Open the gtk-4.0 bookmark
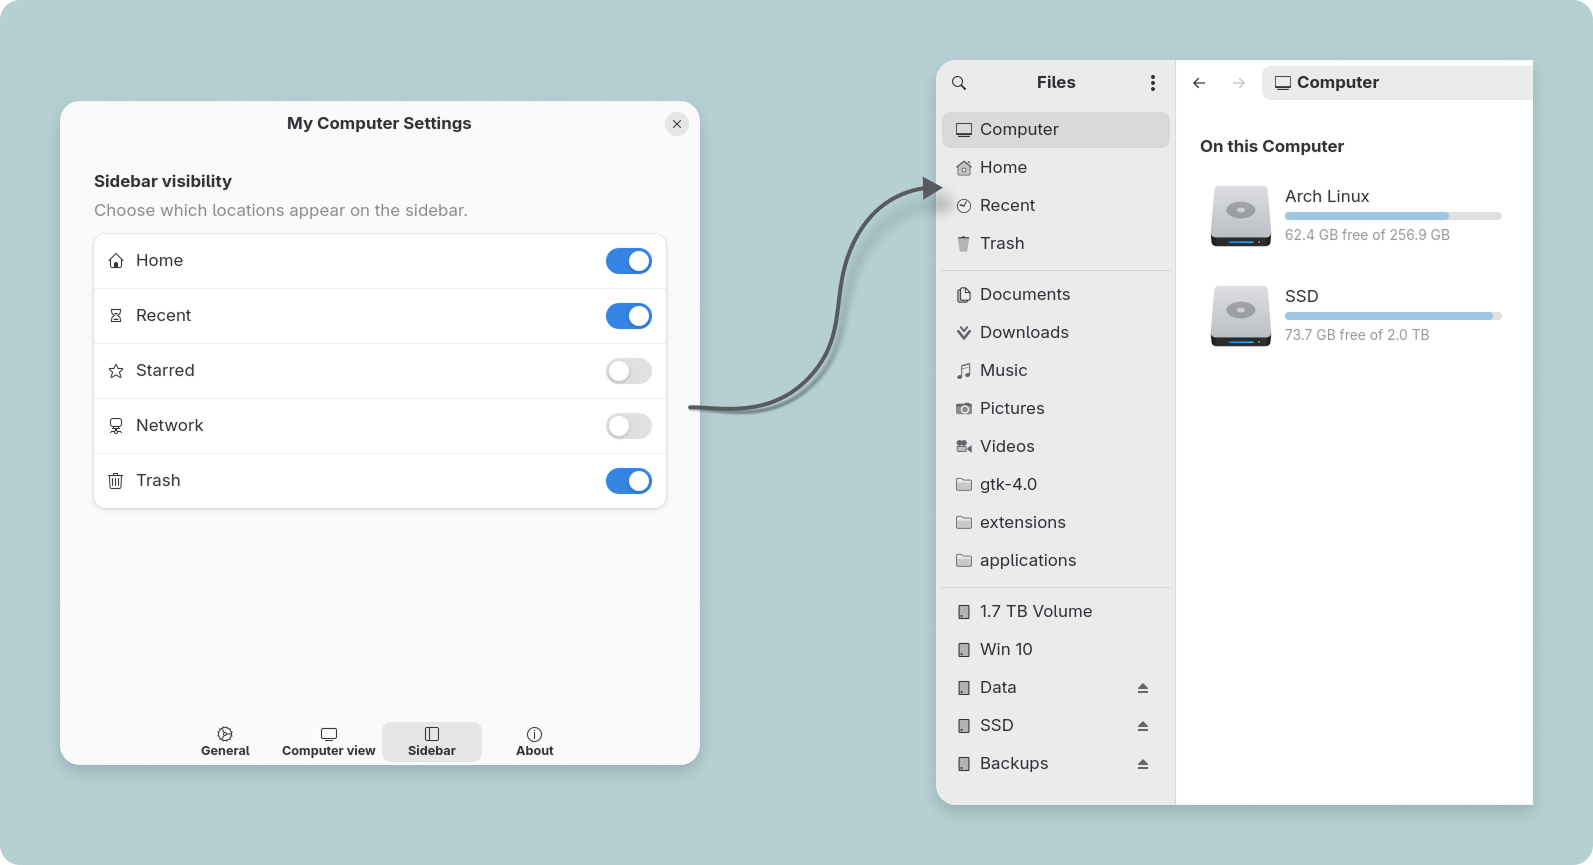 1056,485
